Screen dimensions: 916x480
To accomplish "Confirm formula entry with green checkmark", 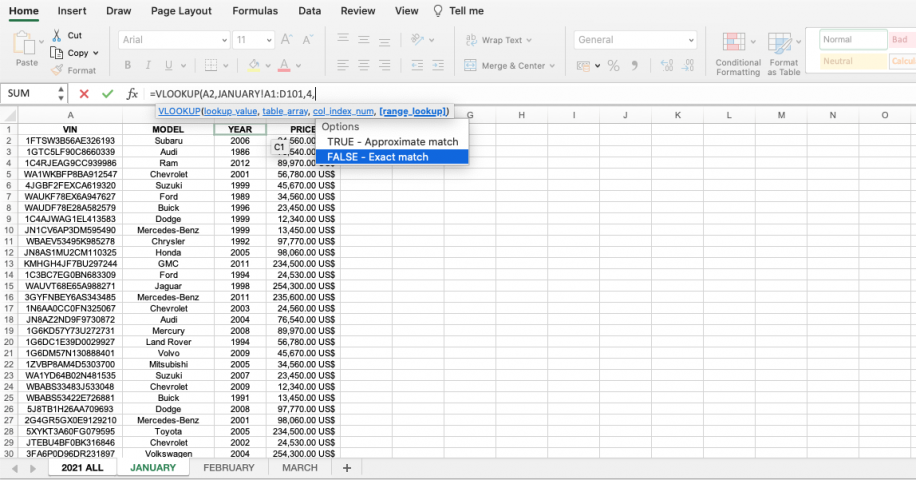I will point(108,94).
